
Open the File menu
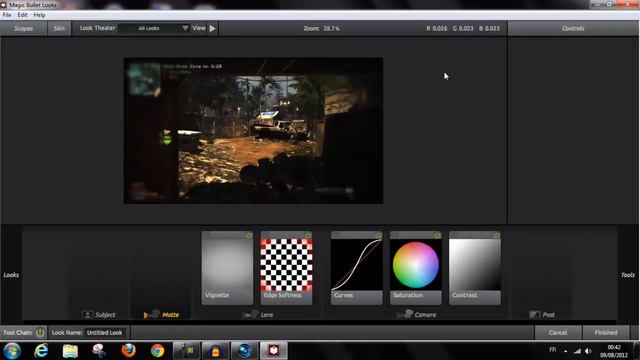click(x=7, y=15)
